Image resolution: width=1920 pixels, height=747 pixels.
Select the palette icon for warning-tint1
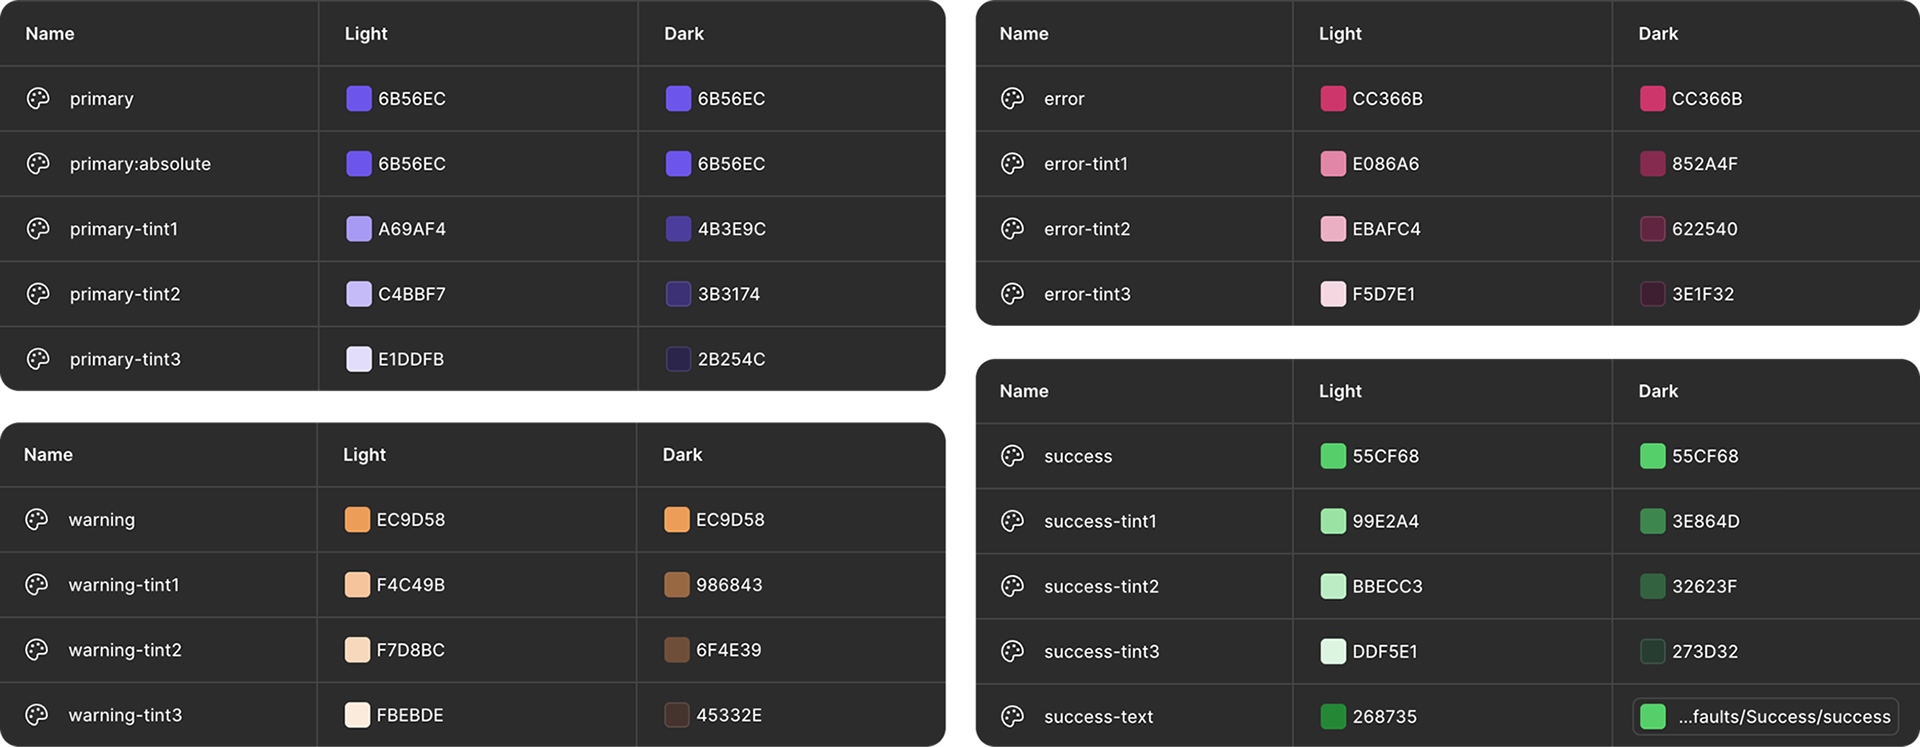pos(37,585)
